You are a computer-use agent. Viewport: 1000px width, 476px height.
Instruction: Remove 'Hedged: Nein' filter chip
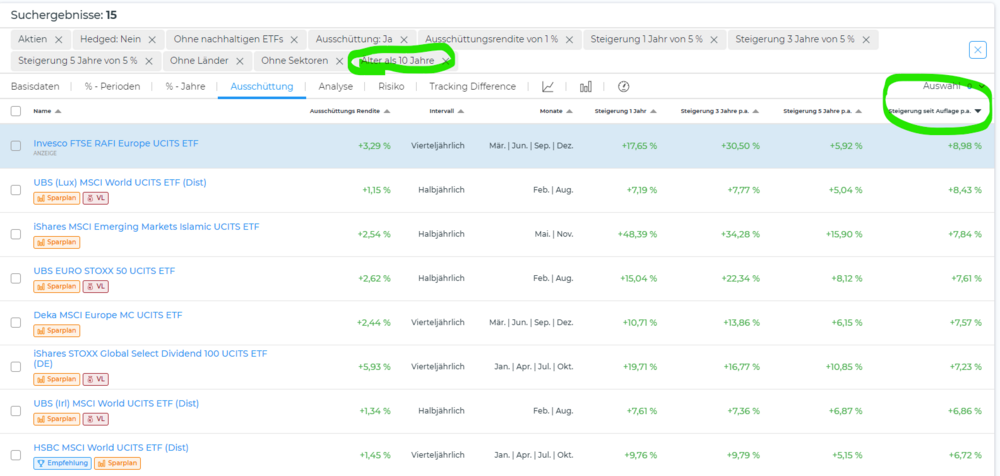[x=151, y=39]
